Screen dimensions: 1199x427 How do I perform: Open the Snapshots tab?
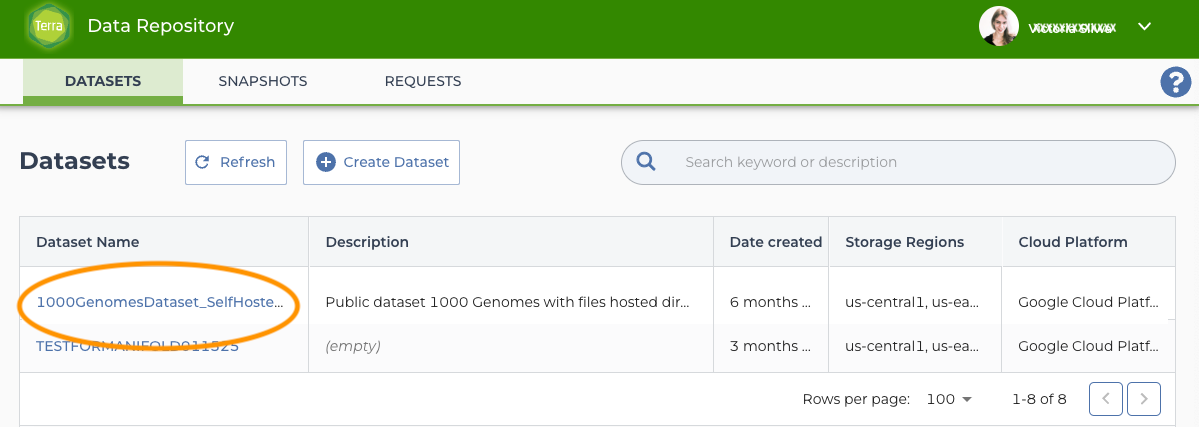click(263, 81)
